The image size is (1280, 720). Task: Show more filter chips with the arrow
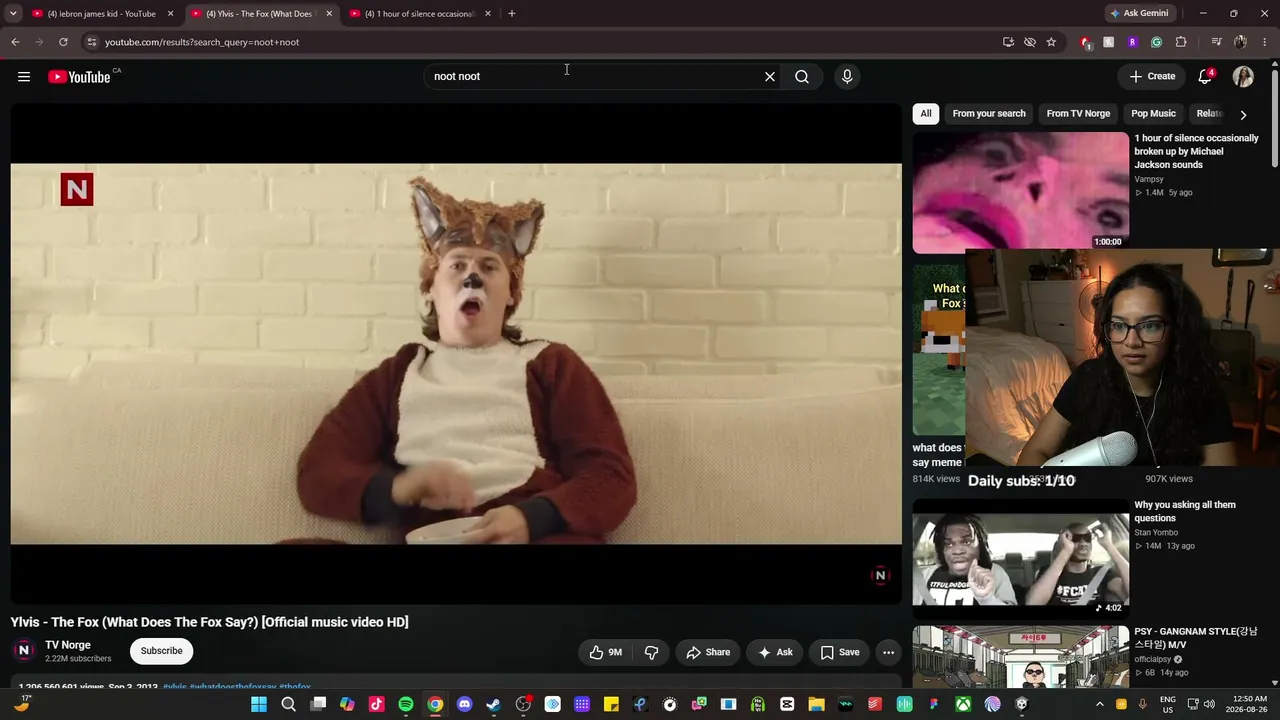[x=1243, y=114]
